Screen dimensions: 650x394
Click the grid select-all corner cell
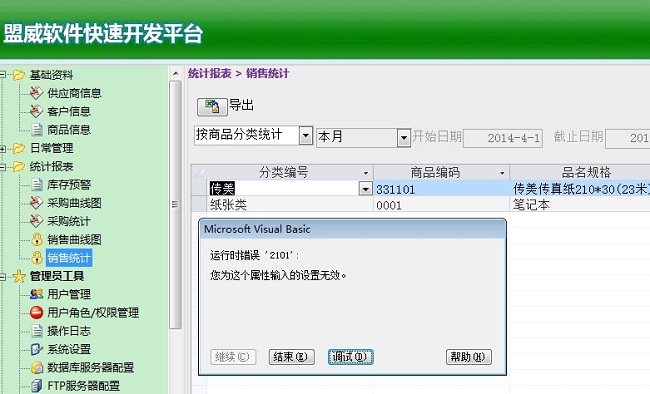click(x=199, y=172)
